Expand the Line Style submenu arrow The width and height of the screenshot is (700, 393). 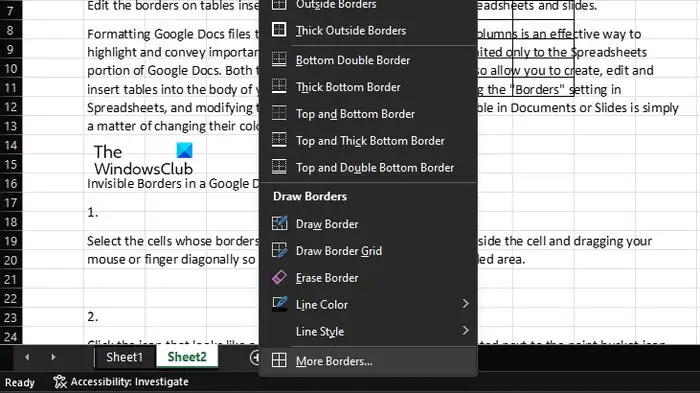point(465,330)
